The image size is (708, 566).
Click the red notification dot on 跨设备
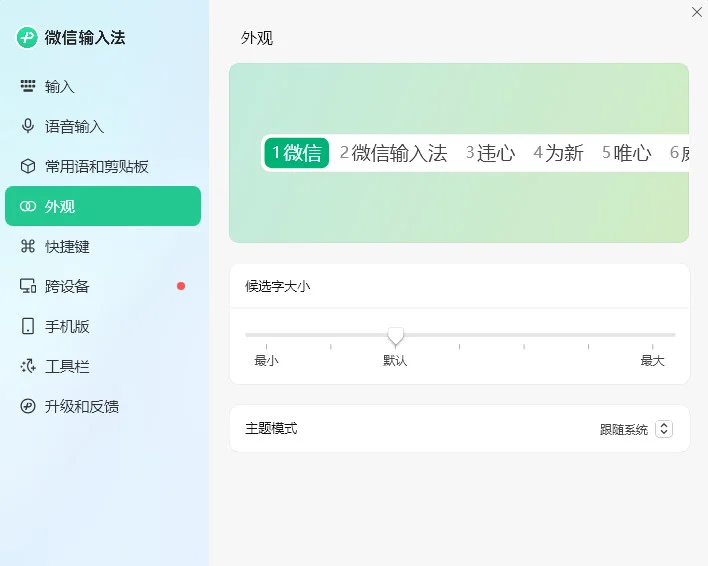[x=181, y=286]
